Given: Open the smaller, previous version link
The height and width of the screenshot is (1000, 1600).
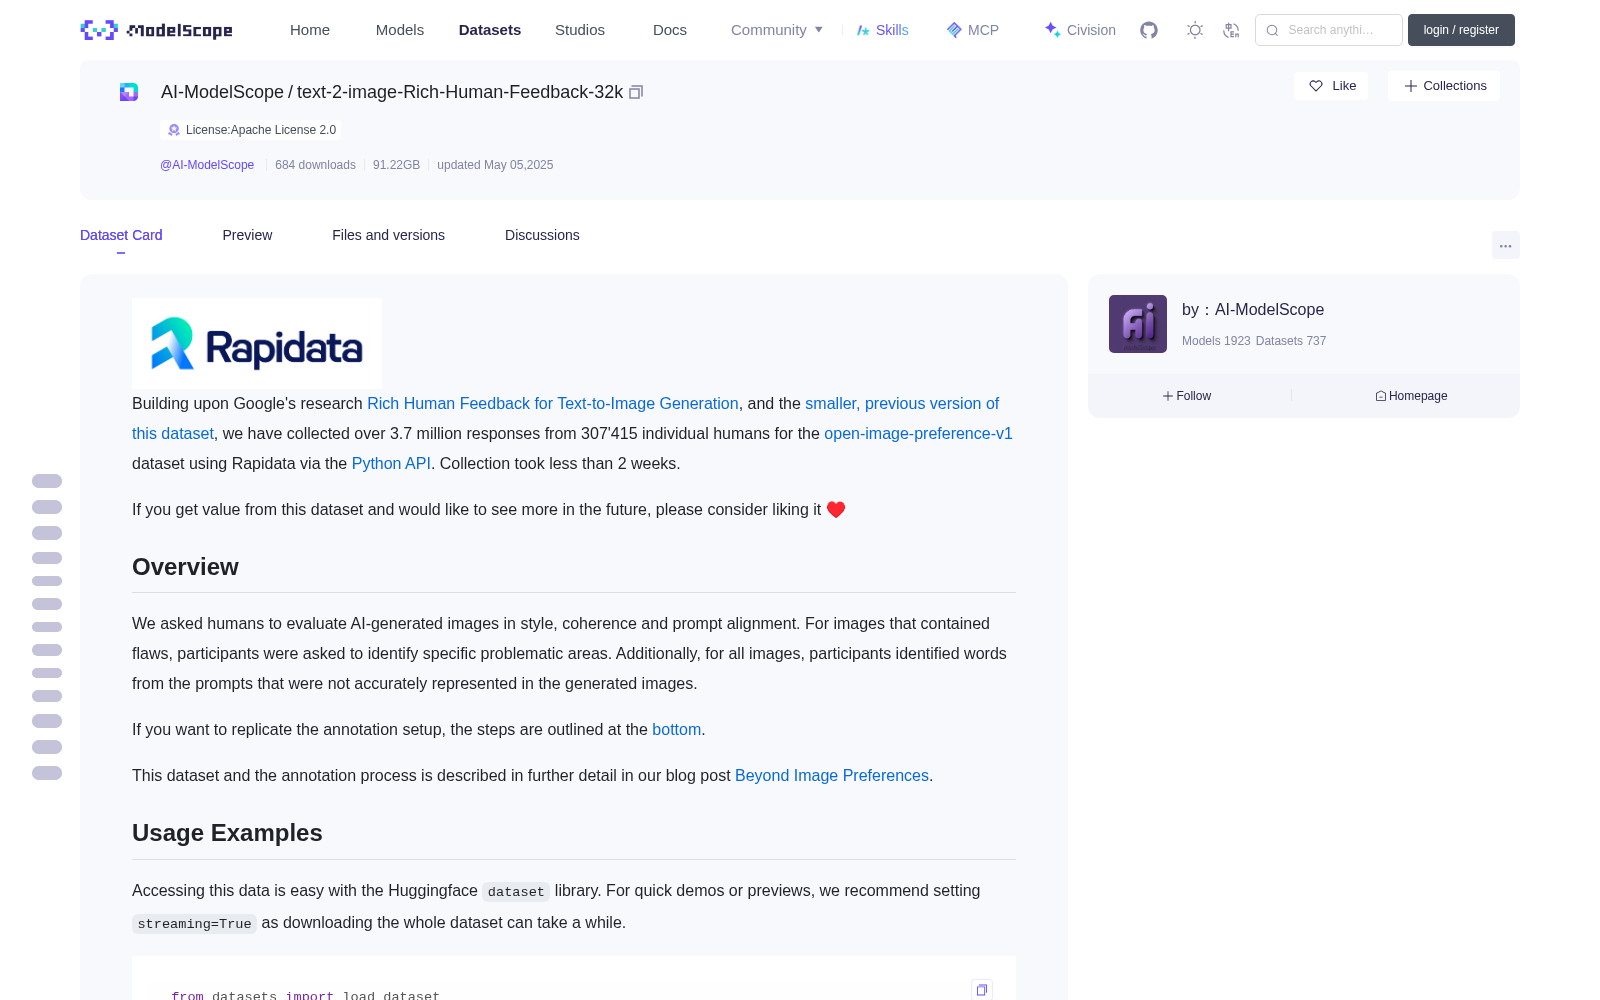Looking at the screenshot, I should pos(902,403).
